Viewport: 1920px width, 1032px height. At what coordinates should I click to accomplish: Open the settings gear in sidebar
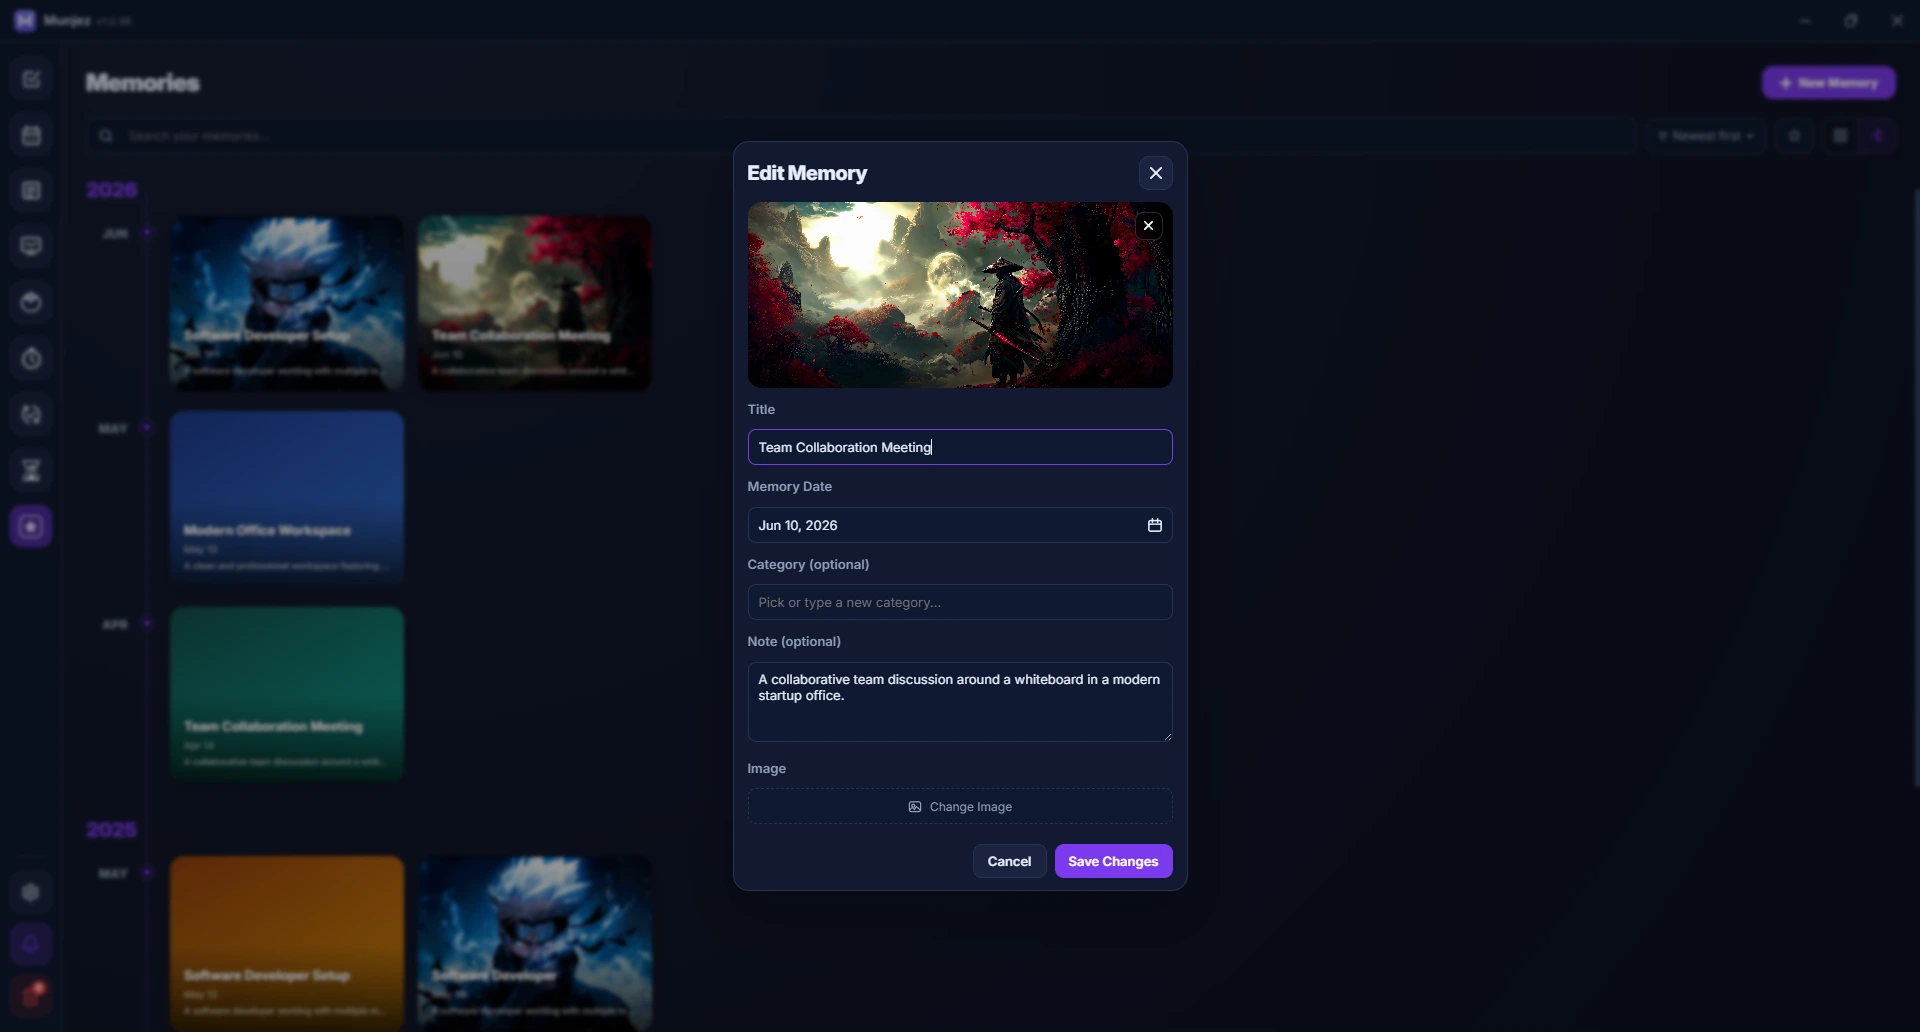tap(31, 893)
